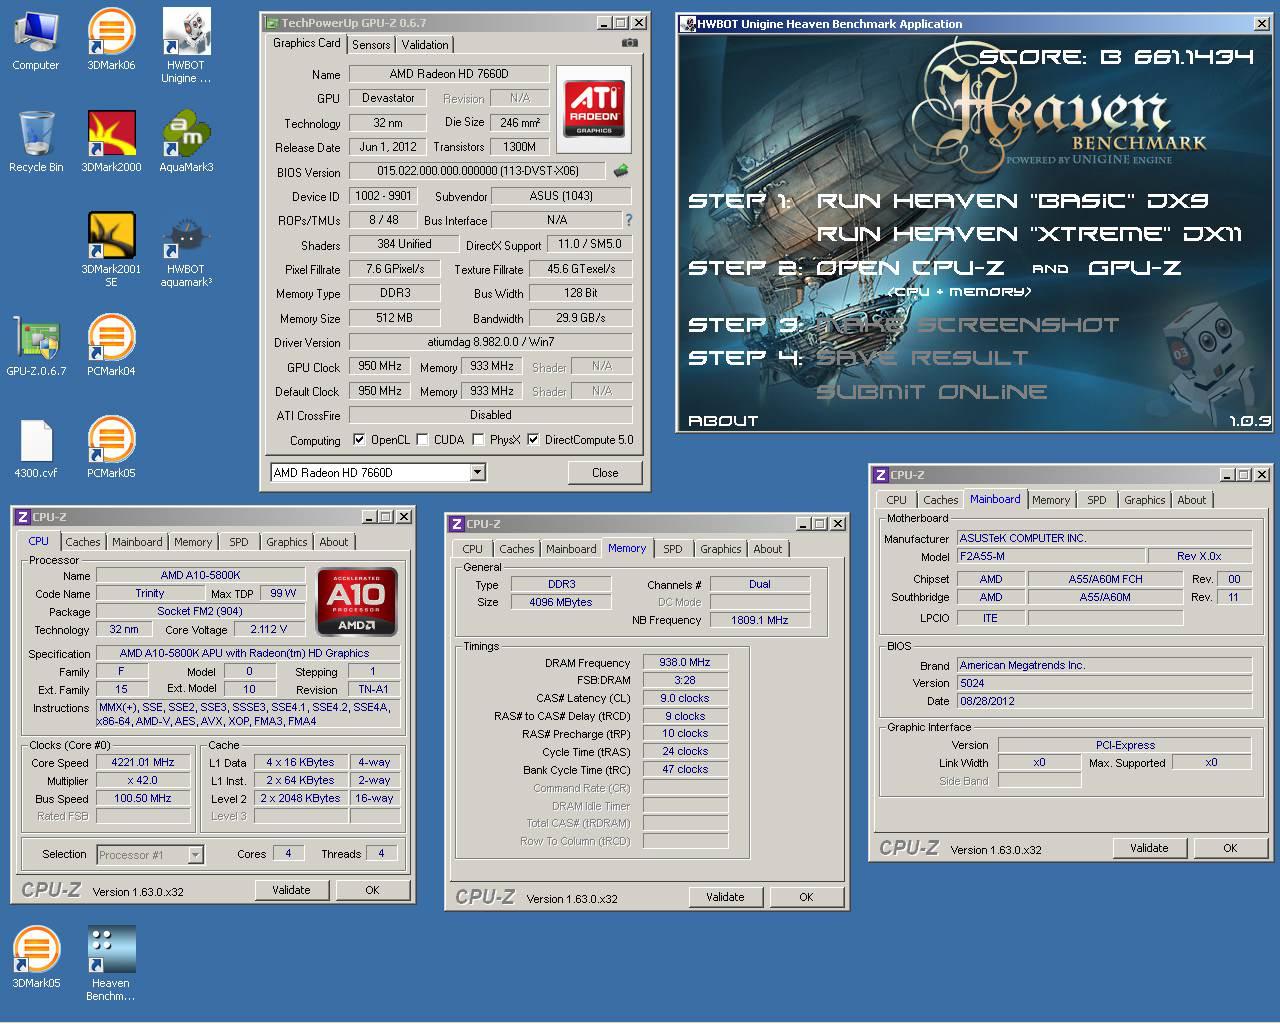Launch the 3DMark05 shortcut
This screenshot has width=1280, height=1024.
coord(36,958)
